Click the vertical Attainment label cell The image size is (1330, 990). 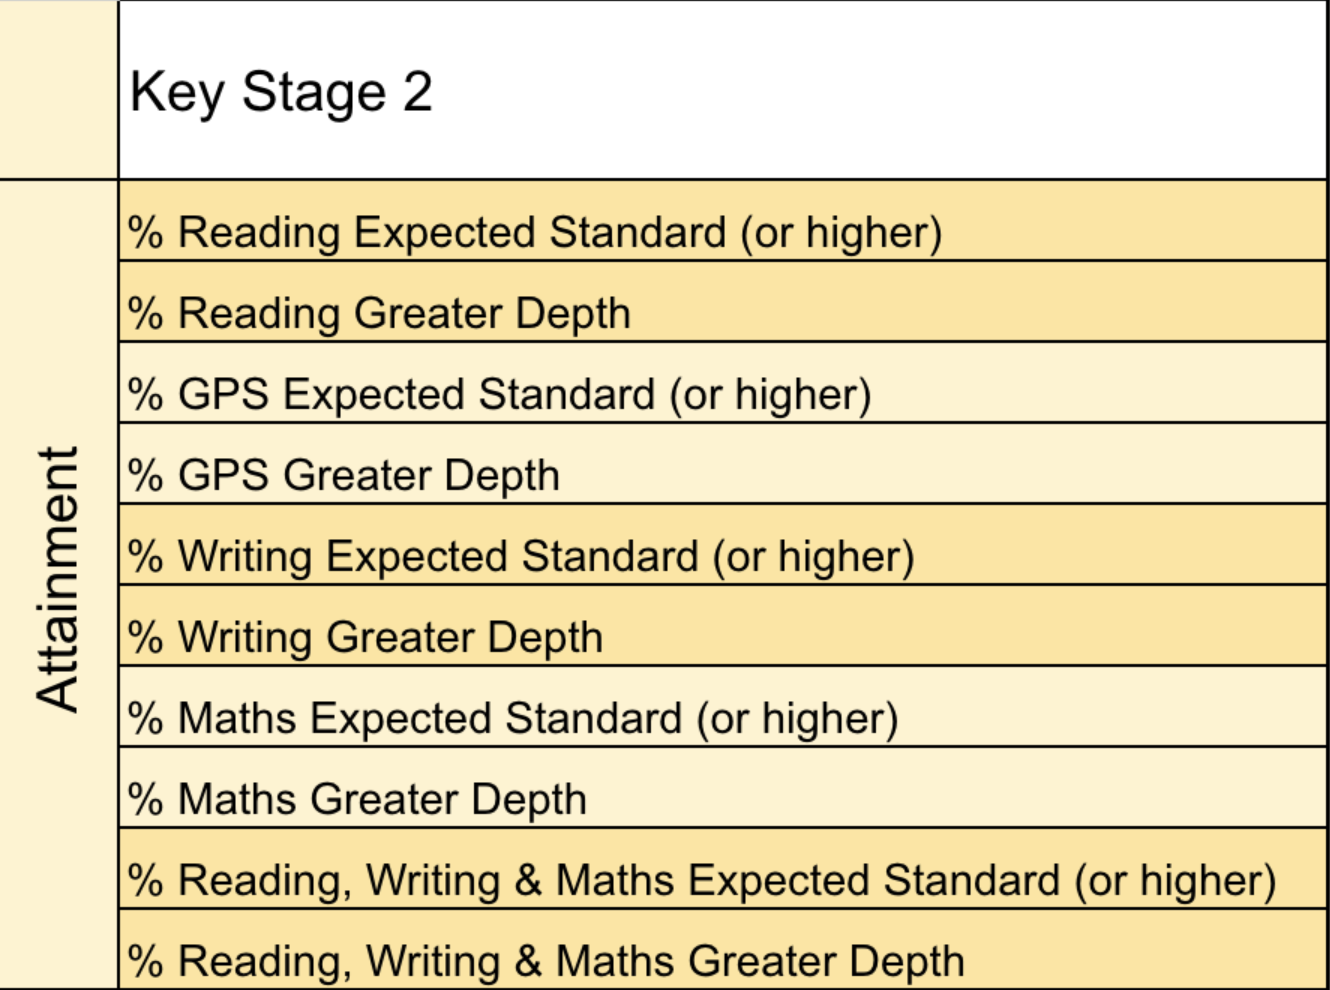click(58, 580)
